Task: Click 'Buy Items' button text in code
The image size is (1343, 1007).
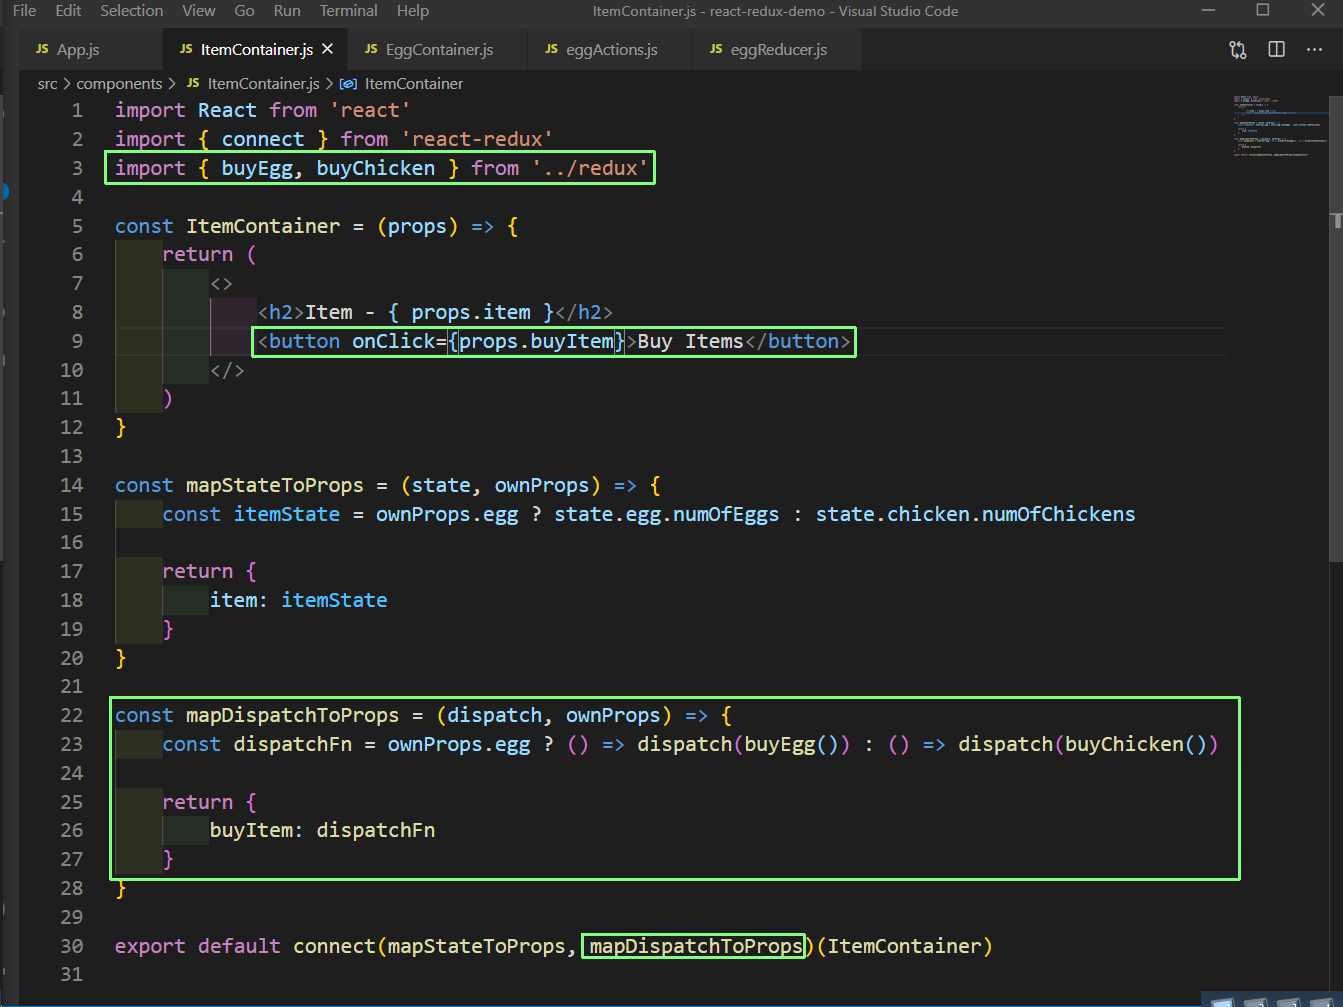Action: click(x=690, y=341)
